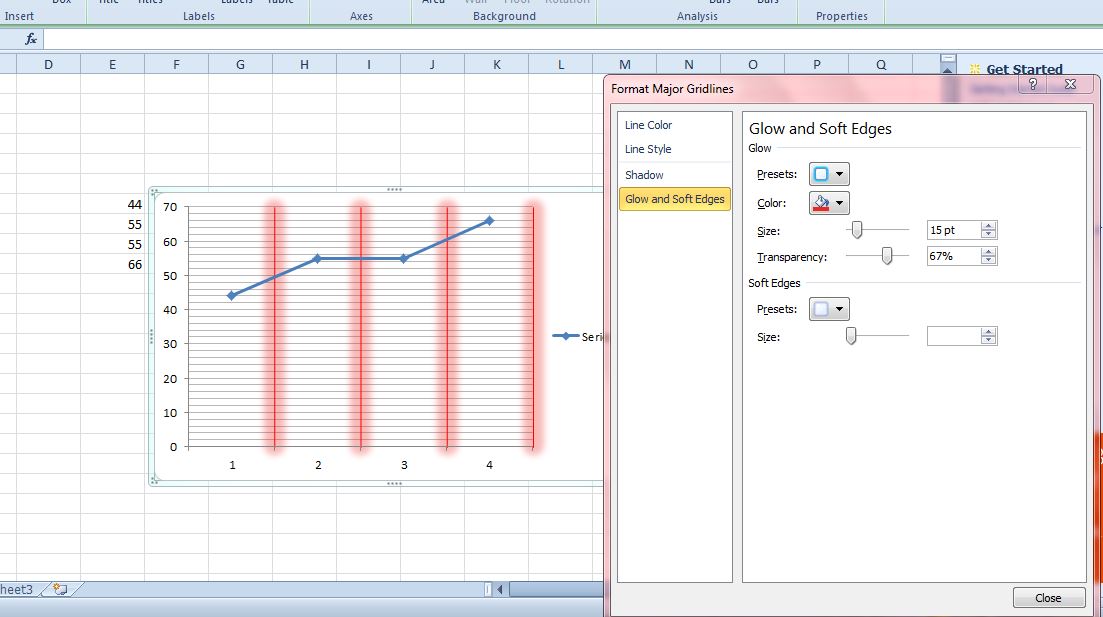
Task: Click the Get Started sun icon
Action: 977,68
